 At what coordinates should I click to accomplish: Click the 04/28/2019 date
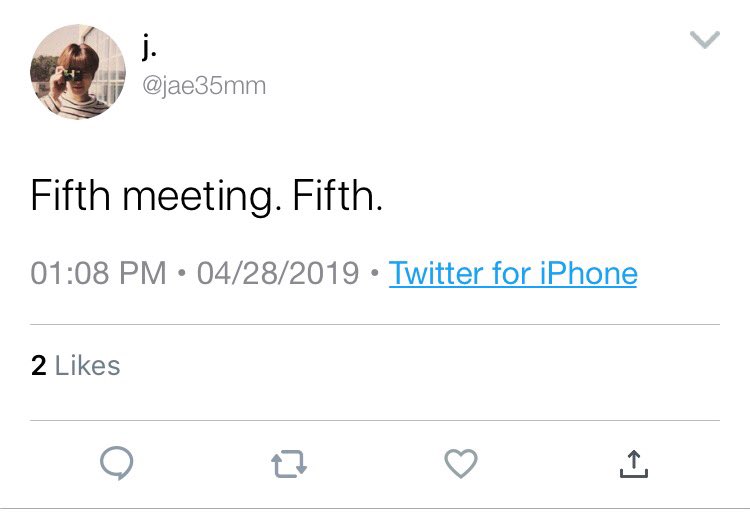point(278,273)
